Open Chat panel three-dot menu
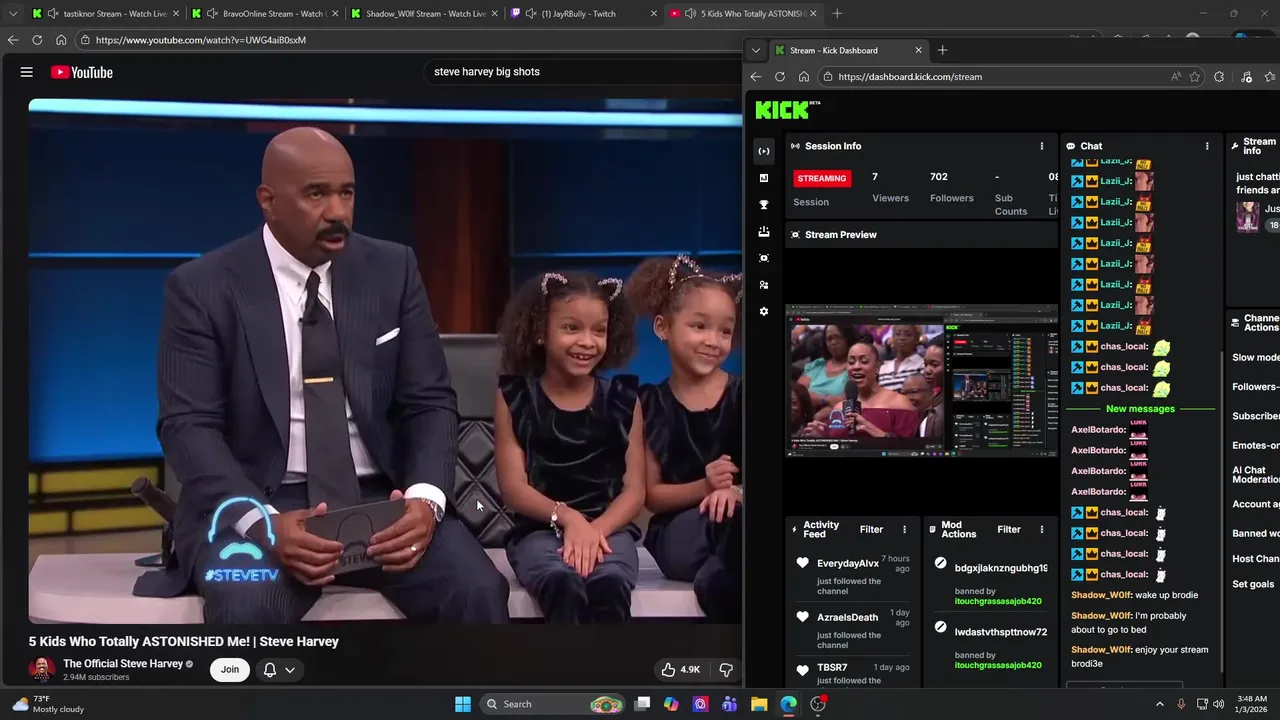The image size is (1280, 720). (1207, 146)
